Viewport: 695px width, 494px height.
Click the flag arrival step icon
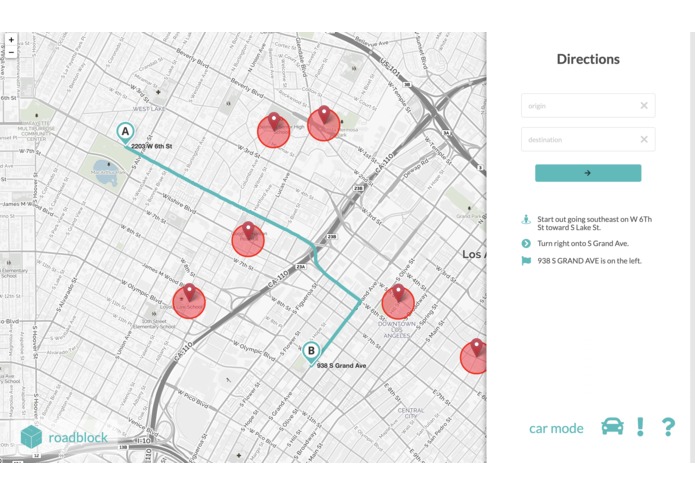526,261
